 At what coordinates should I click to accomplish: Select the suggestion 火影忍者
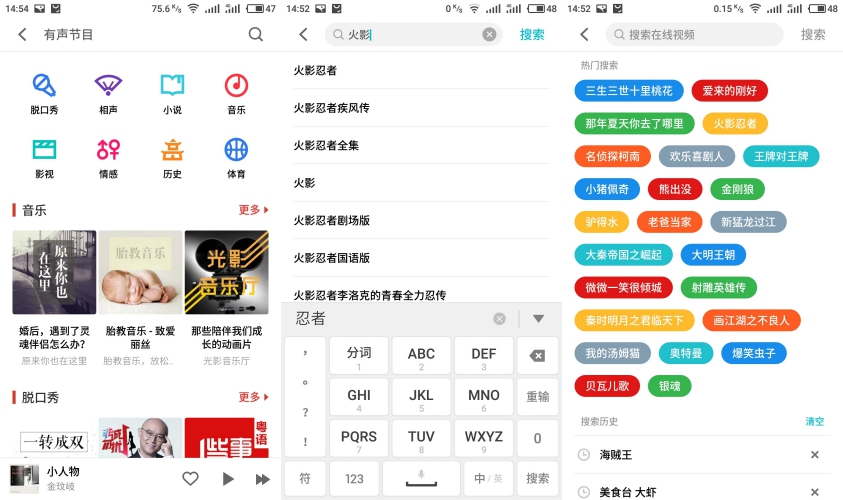pyautogui.click(x=315, y=70)
